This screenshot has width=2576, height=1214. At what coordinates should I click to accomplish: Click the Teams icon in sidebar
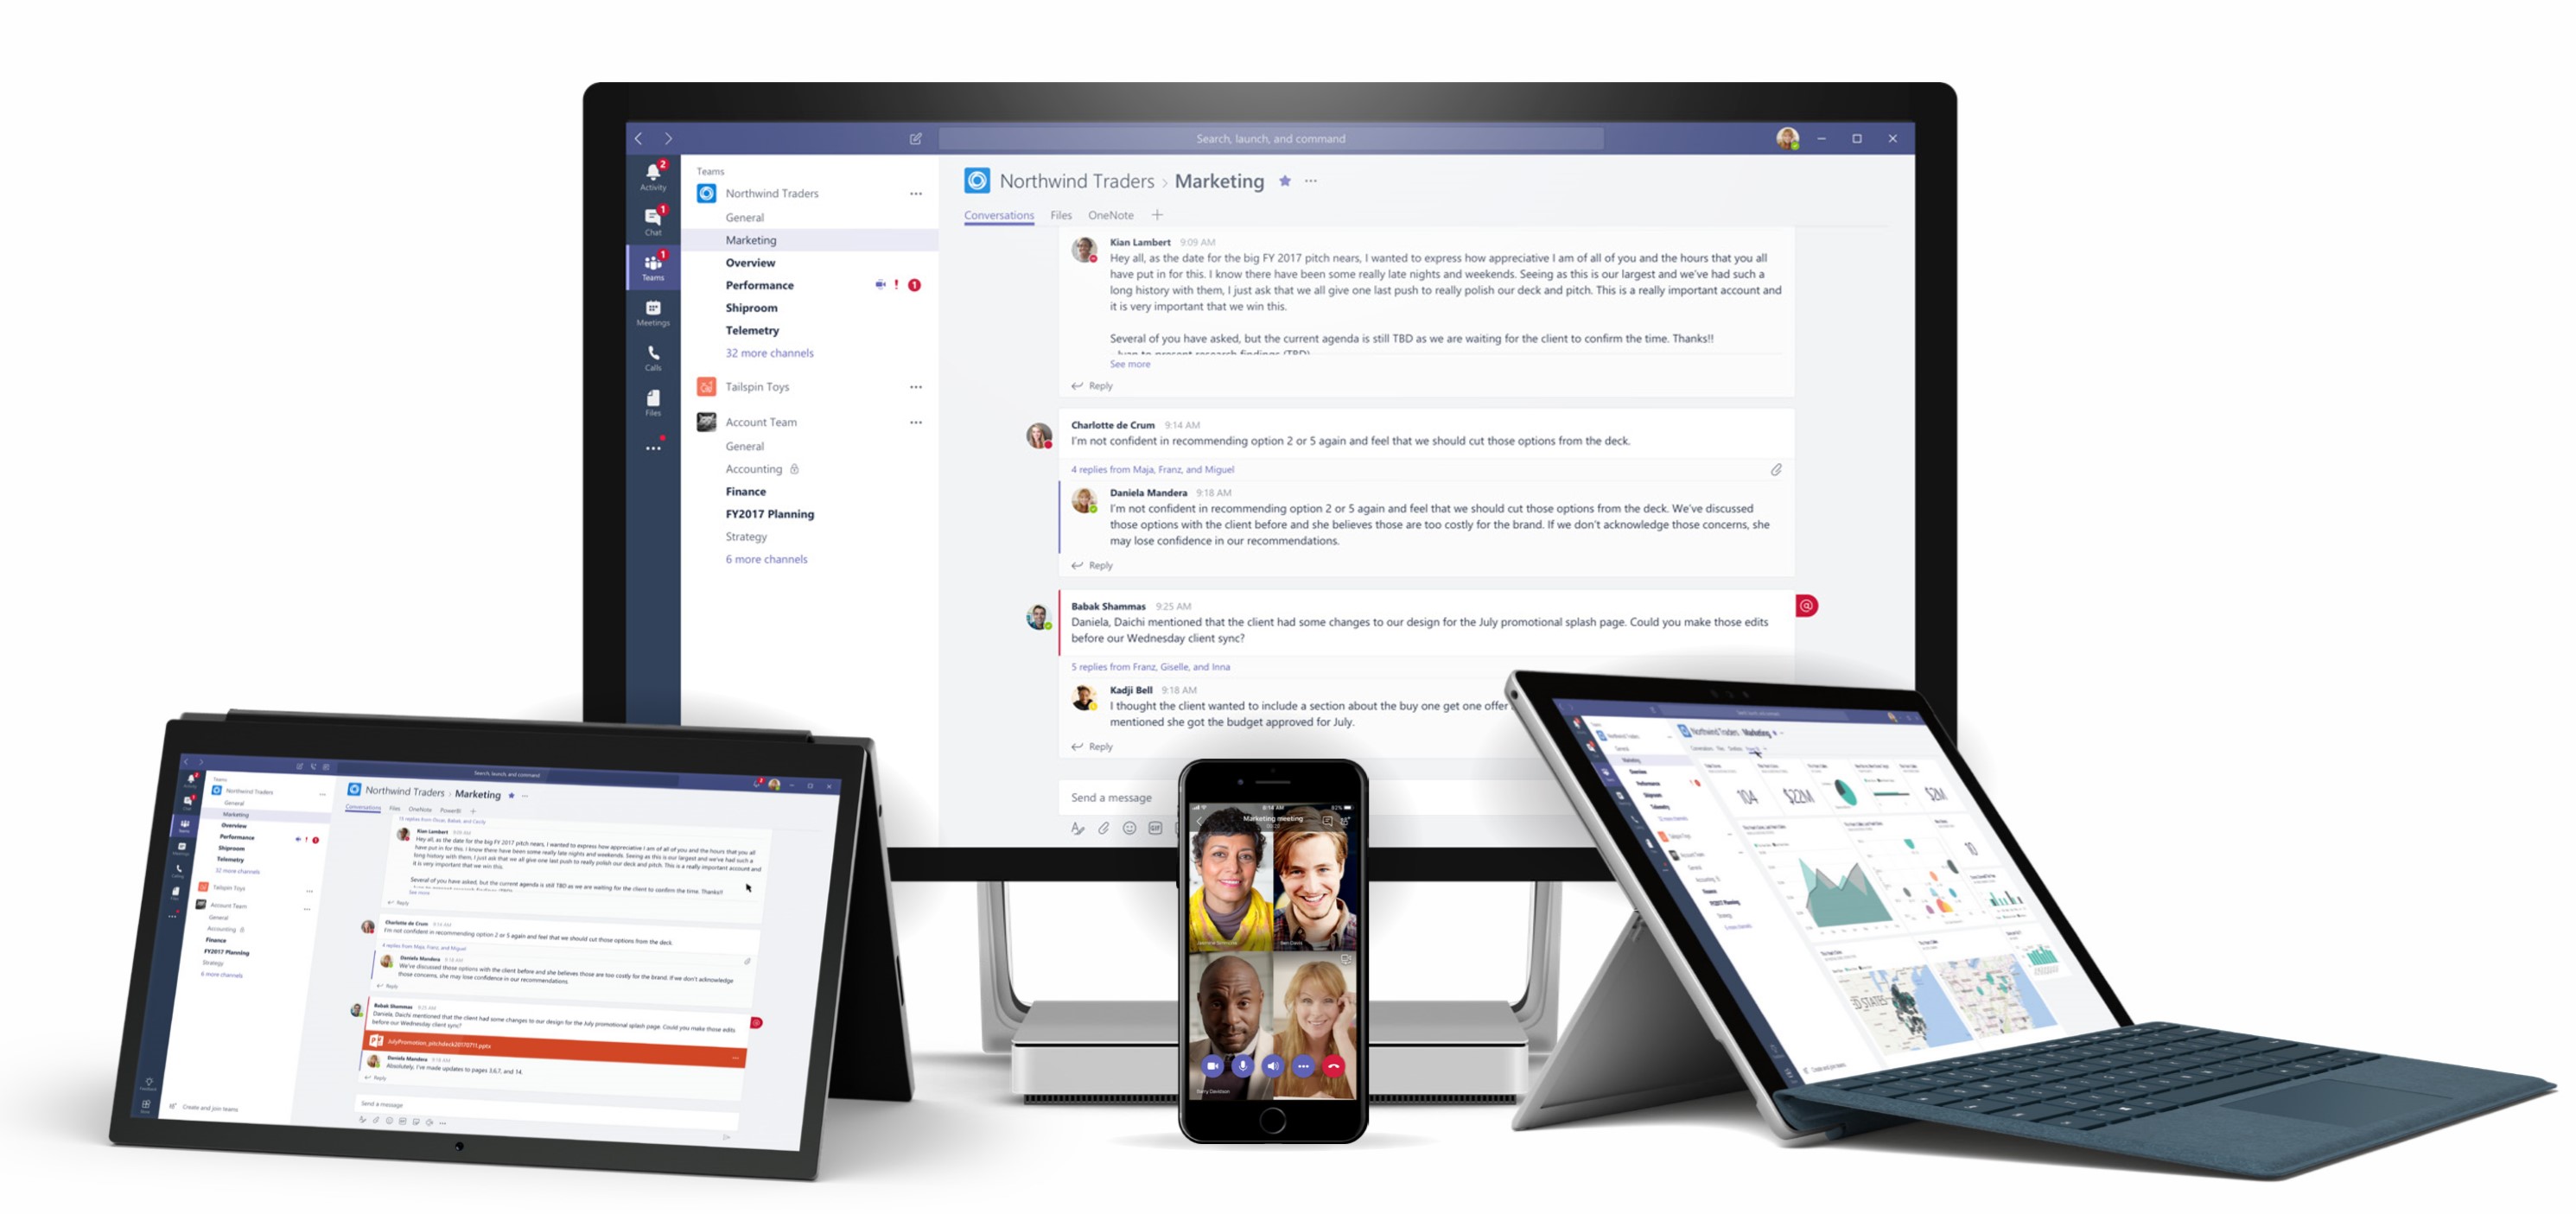point(649,268)
